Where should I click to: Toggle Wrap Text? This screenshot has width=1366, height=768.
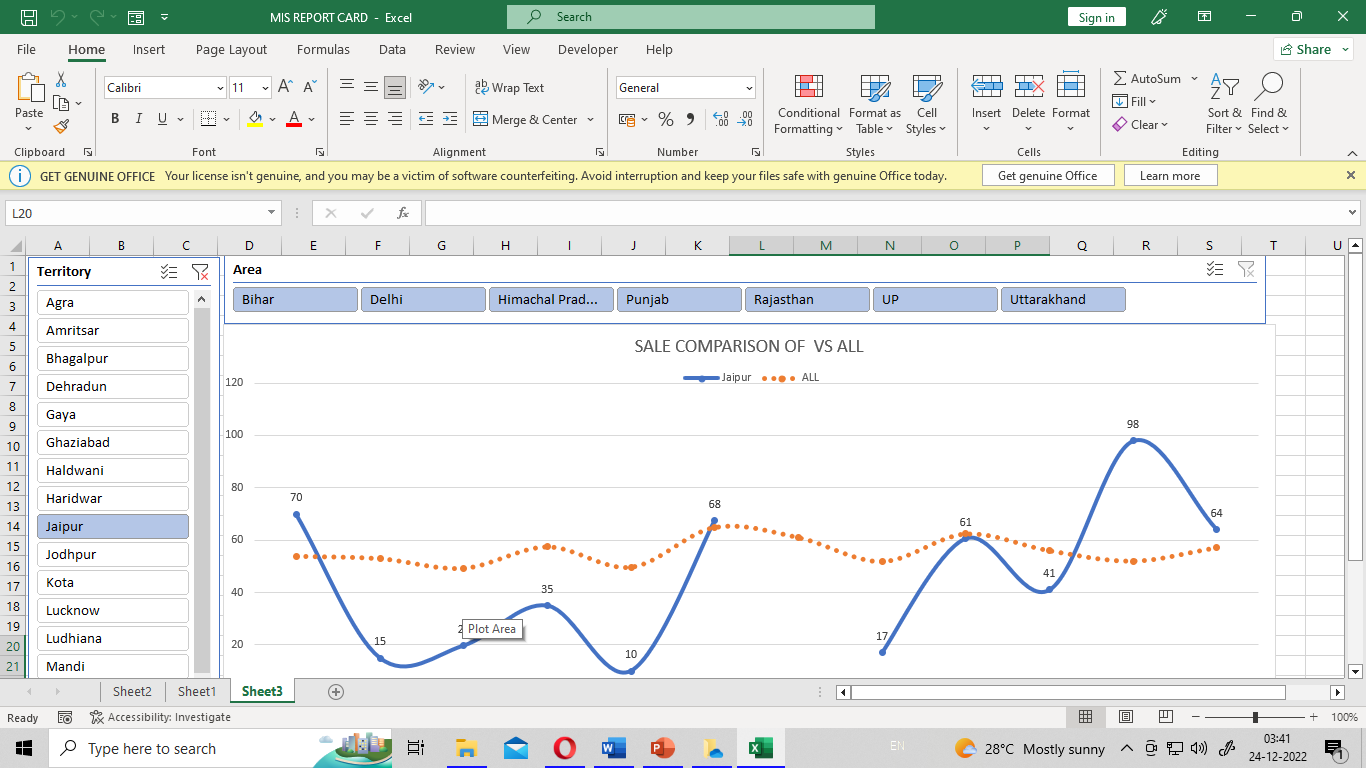[509, 87]
